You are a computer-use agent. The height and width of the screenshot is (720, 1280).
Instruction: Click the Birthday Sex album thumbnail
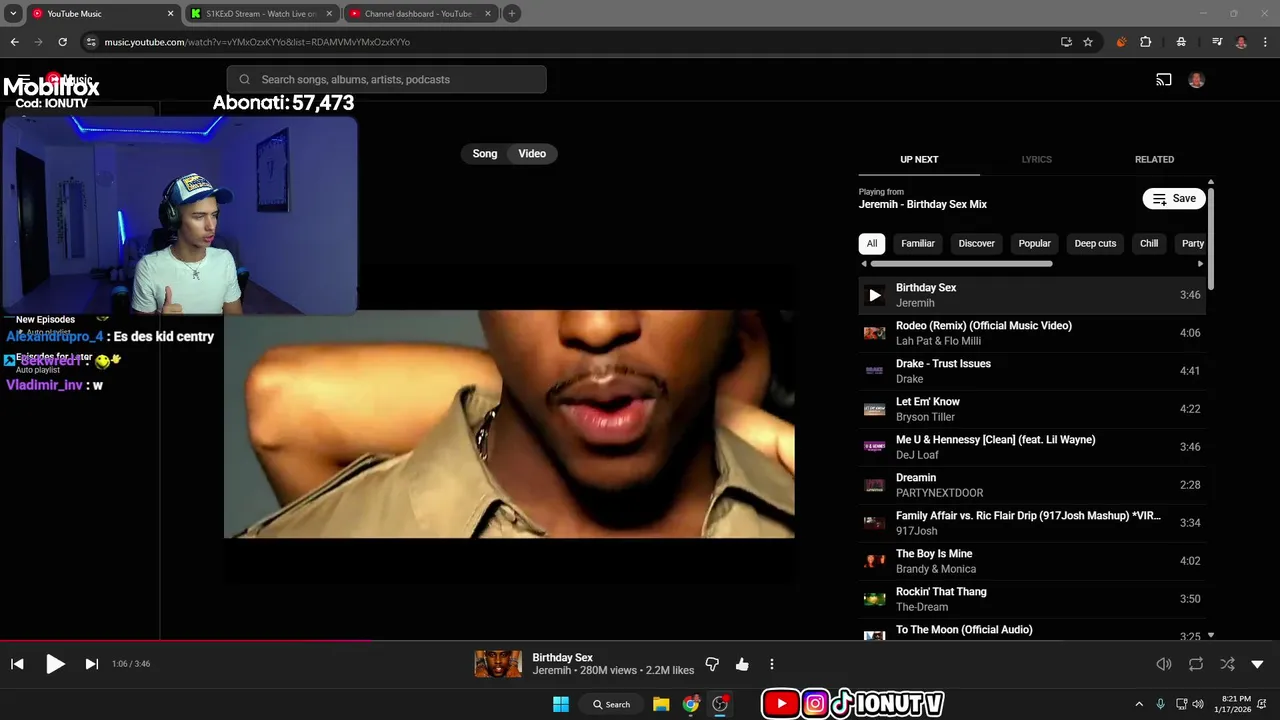[498, 664]
